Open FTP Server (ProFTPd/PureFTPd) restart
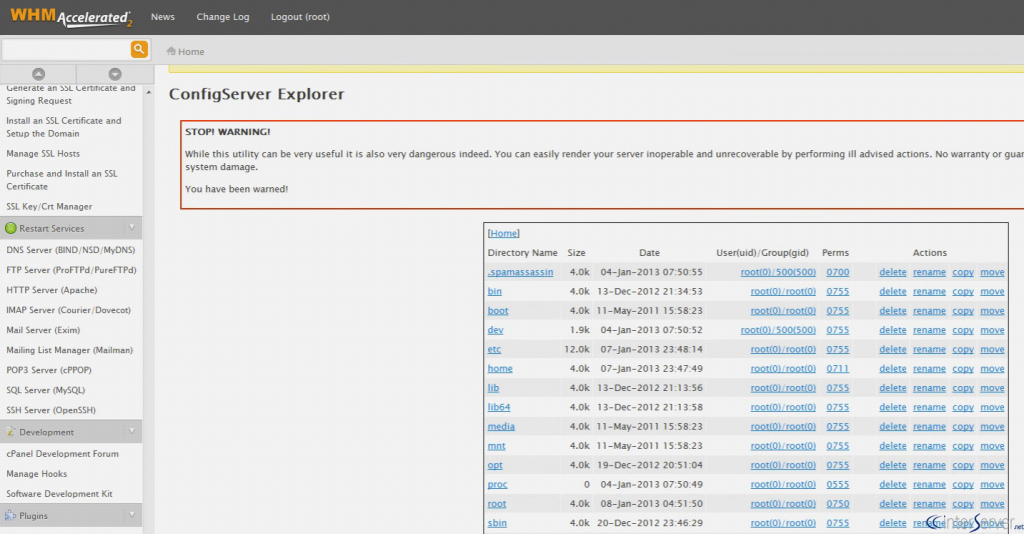 click(71, 270)
